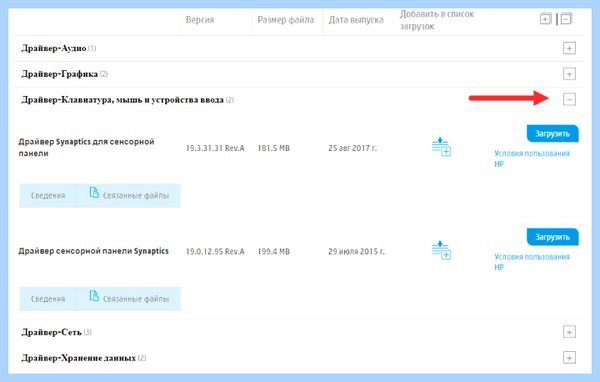Collapse Драйвер-Клавиатура, мышь и устройства ввода section
Image resolution: width=600 pixels, height=382 pixels.
[x=569, y=100]
